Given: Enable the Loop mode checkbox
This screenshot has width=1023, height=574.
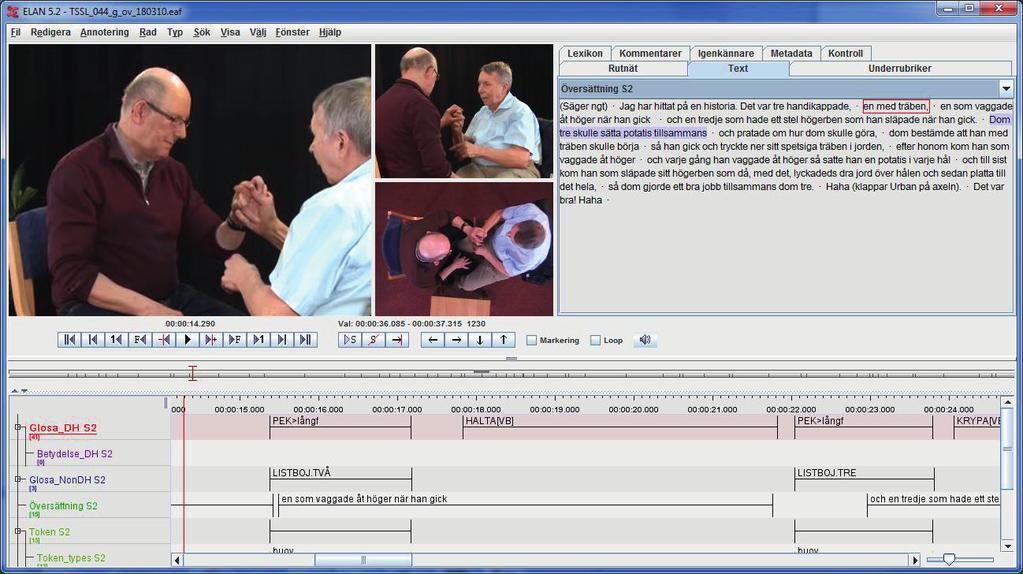Looking at the screenshot, I should pyautogui.click(x=595, y=340).
